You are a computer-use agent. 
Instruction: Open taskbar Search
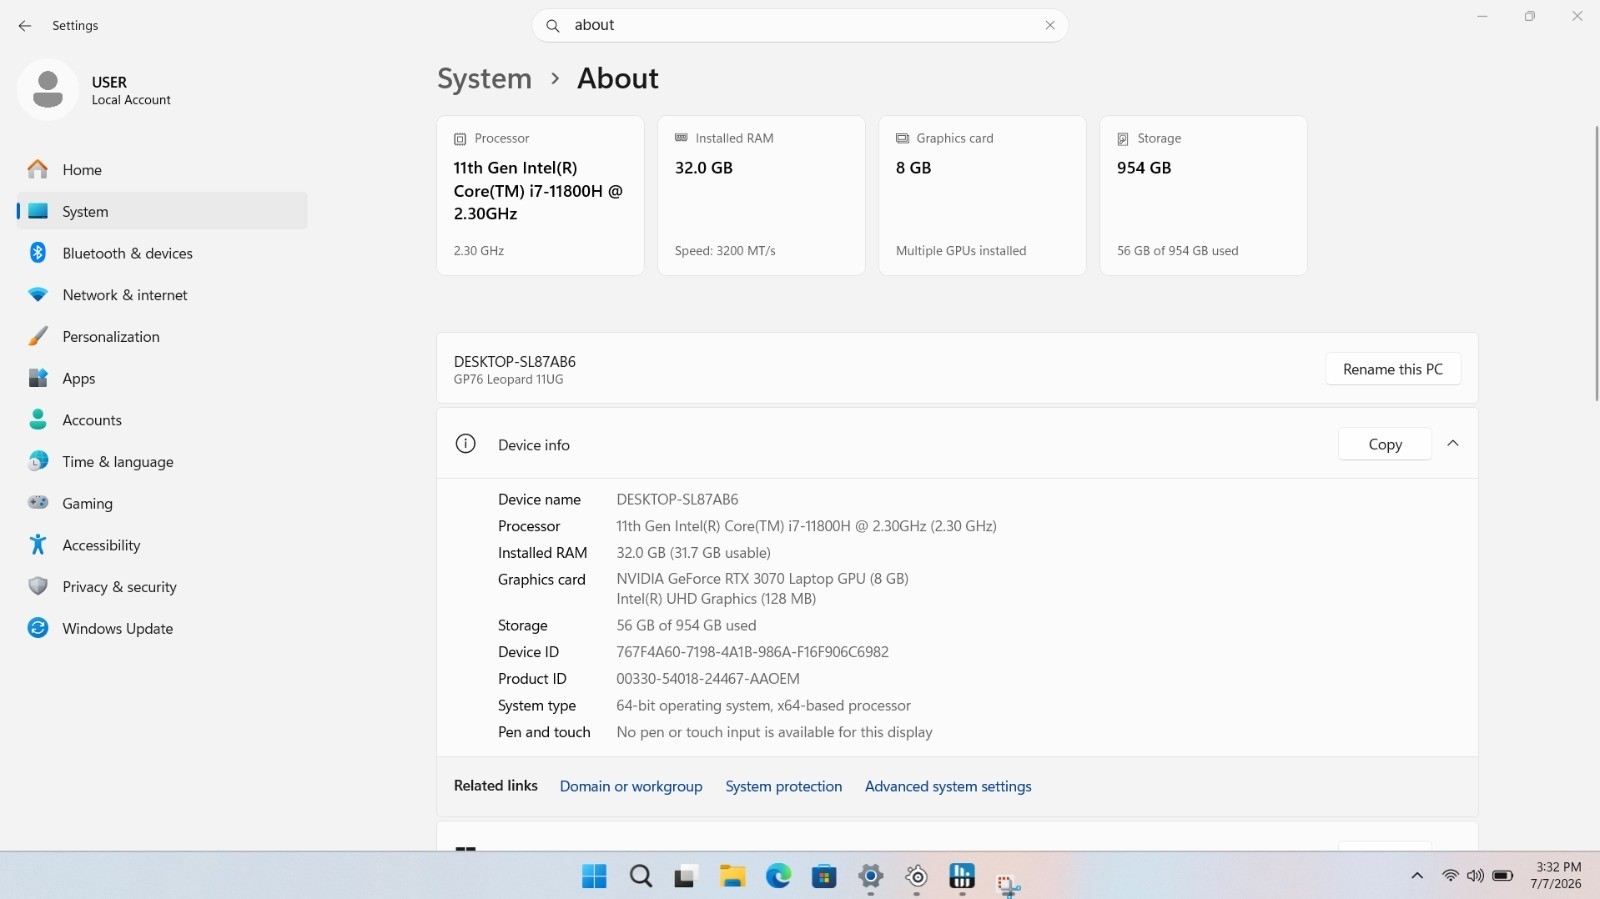(641, 877)
